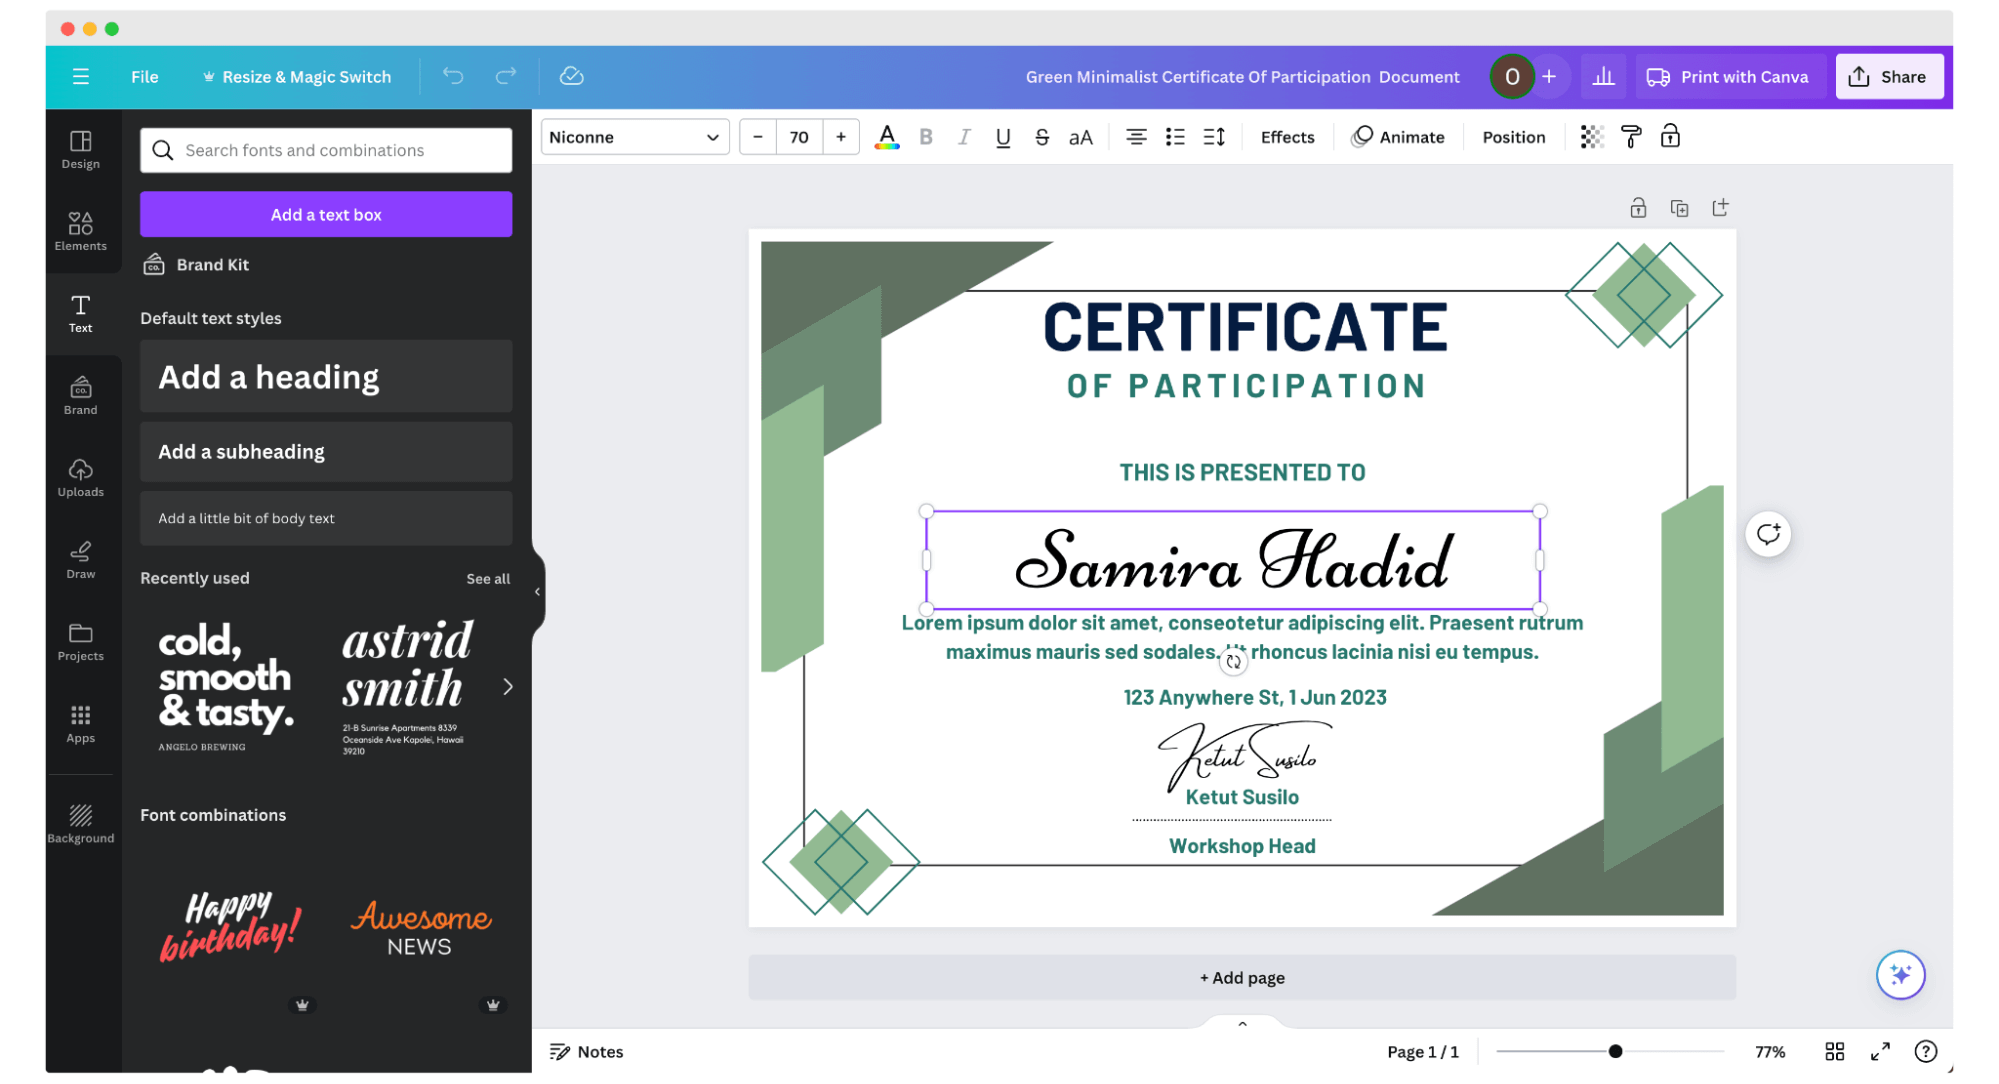Click the add comment bubble icon
Image resolution: width=1999 pixels, height=1084 pixels.
tap(1768, 534)
